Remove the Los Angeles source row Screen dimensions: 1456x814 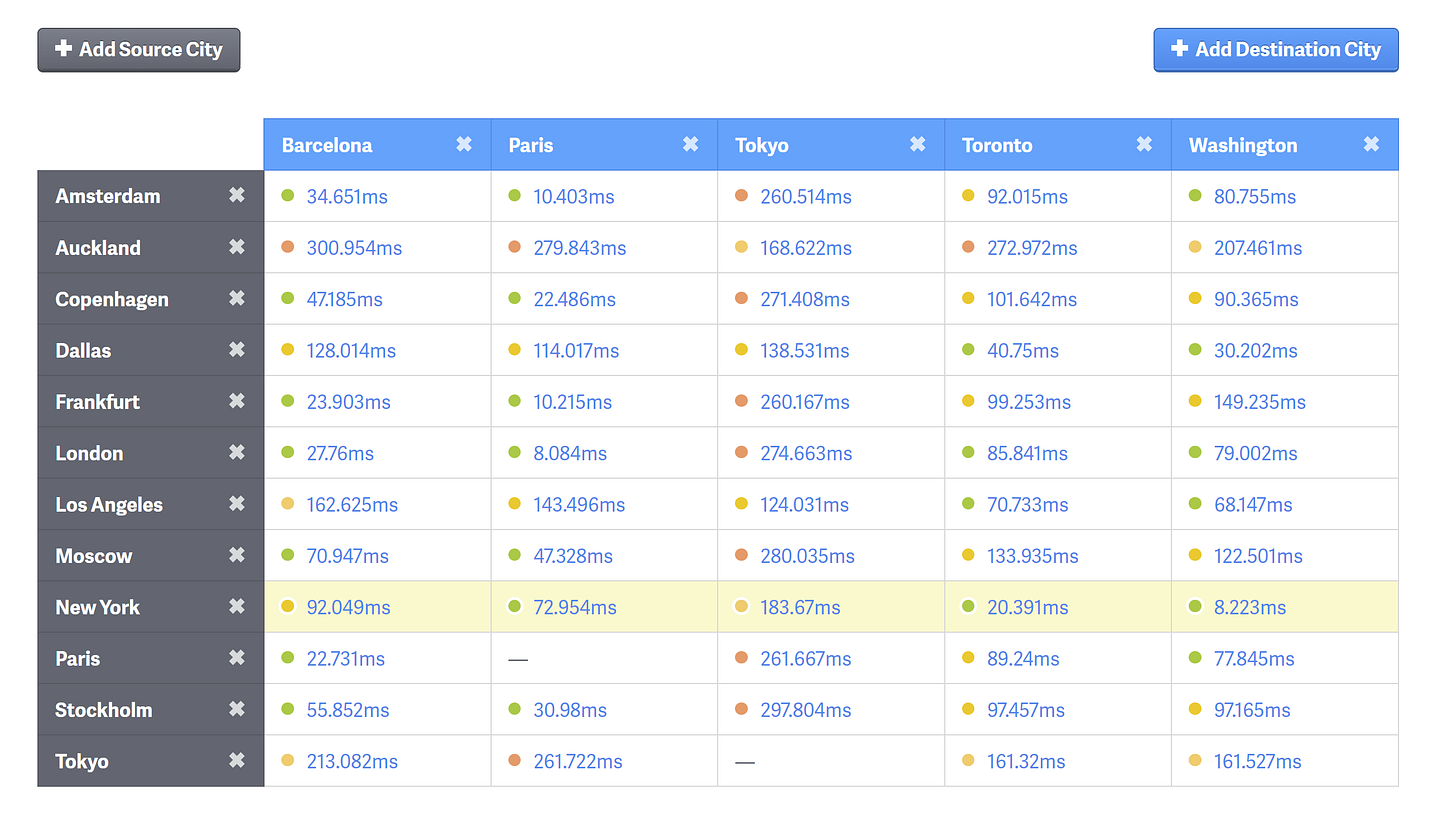tap(237, 504)
